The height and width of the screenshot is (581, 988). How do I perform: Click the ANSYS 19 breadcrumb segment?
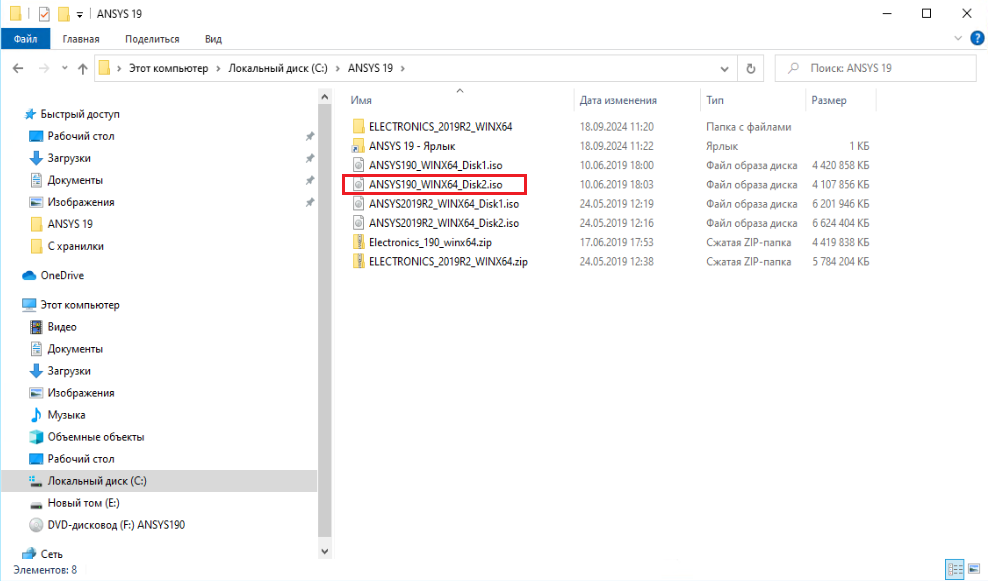point(370,68)
